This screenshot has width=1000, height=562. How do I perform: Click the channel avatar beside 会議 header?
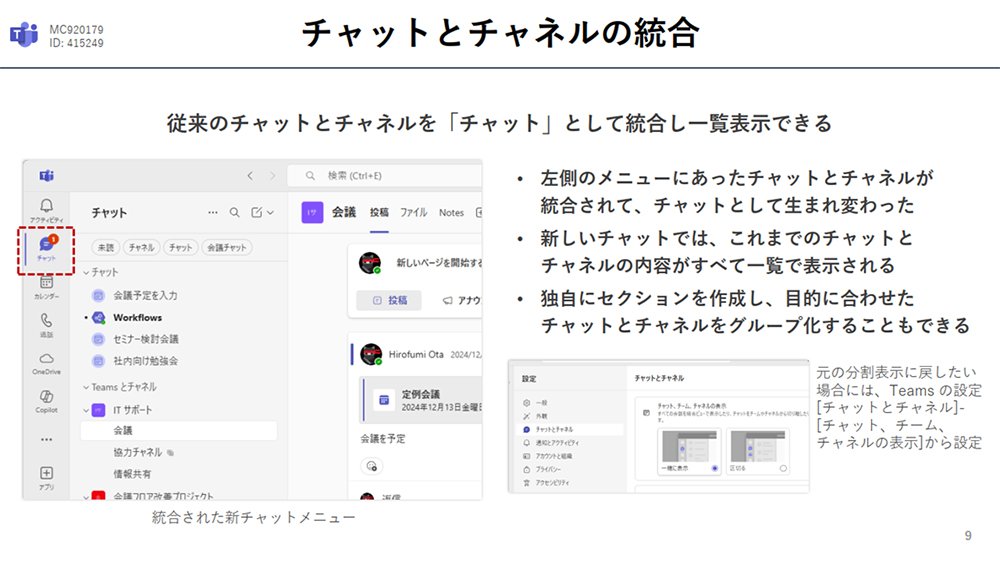point(312,212)
